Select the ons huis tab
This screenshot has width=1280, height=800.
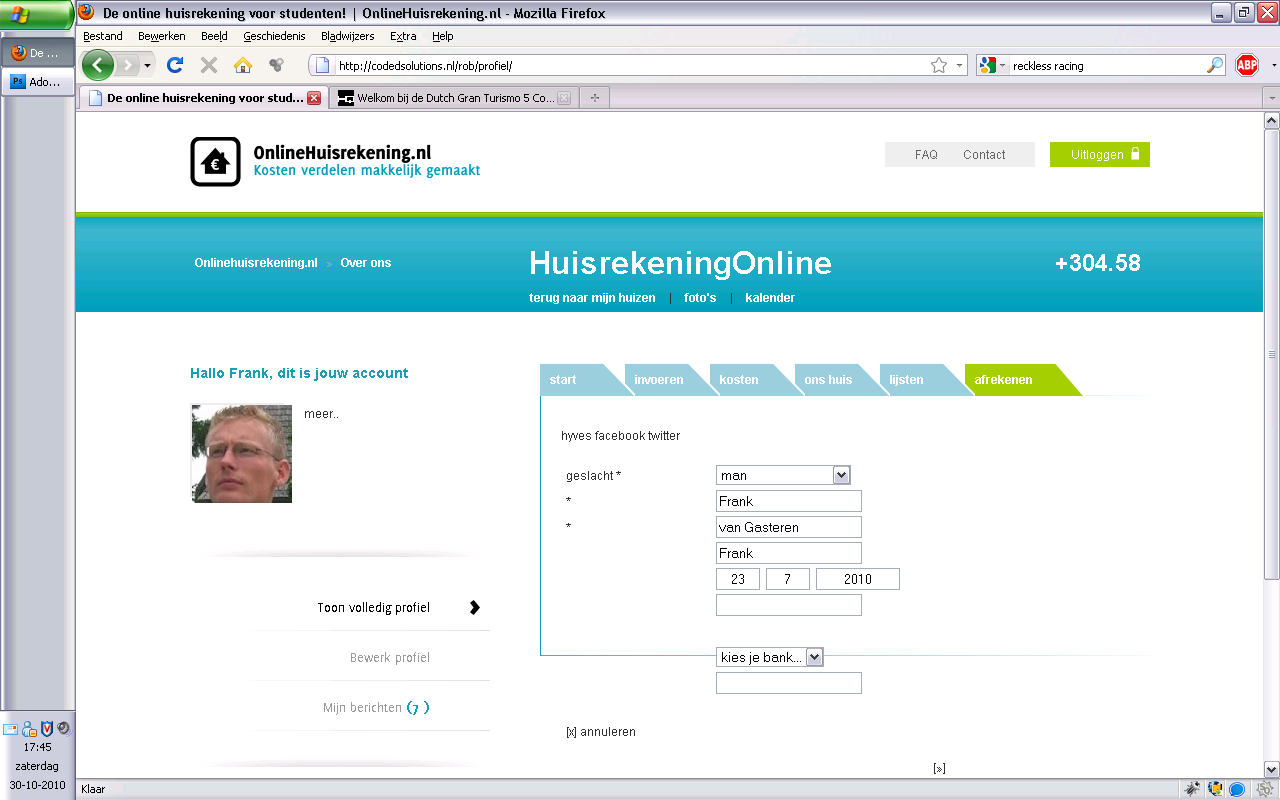(828, 380)
